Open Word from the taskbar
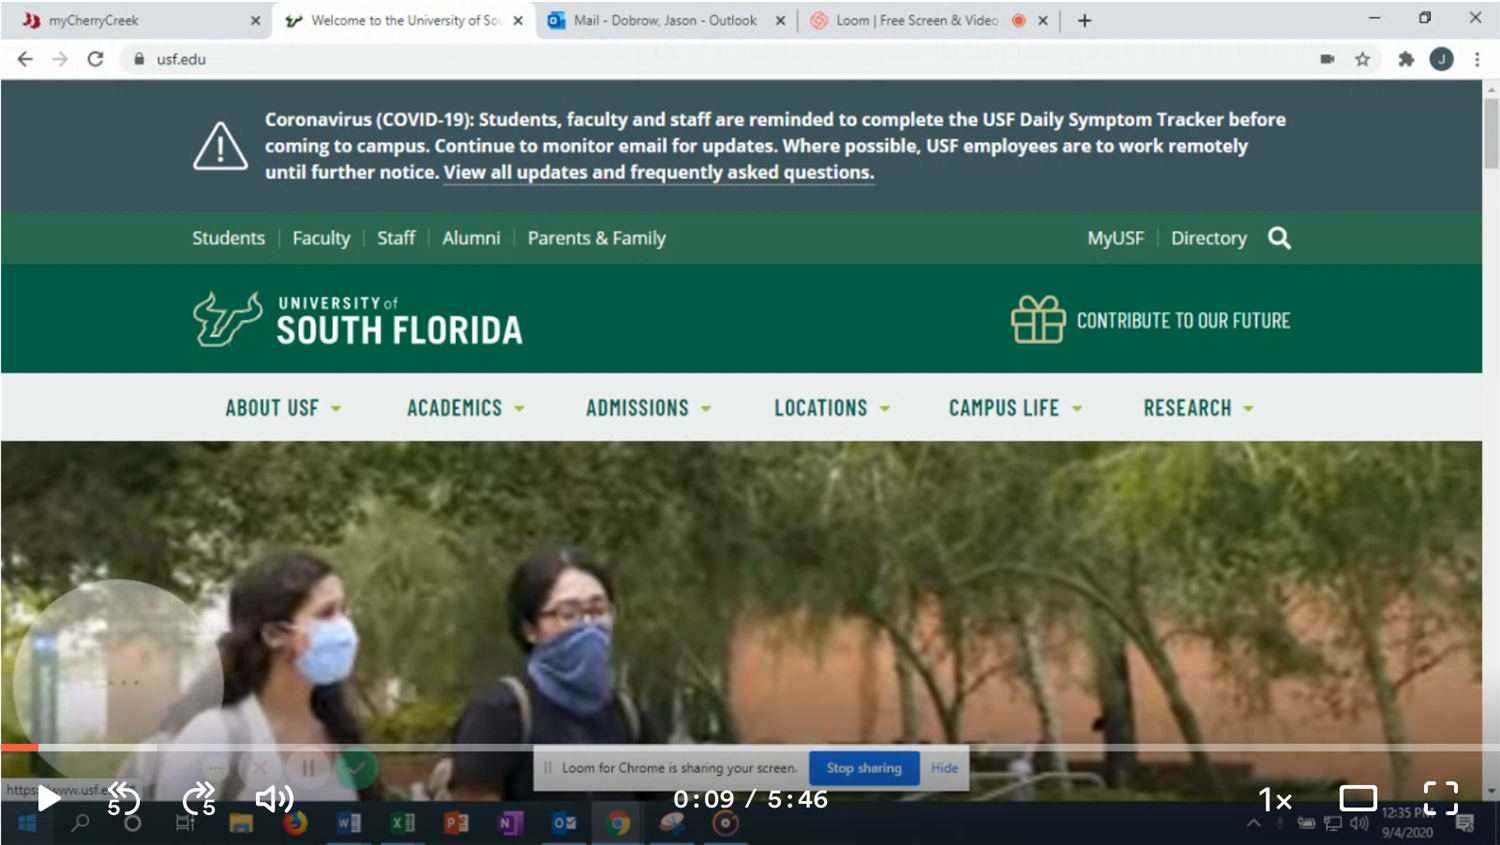 coord(349,823)
